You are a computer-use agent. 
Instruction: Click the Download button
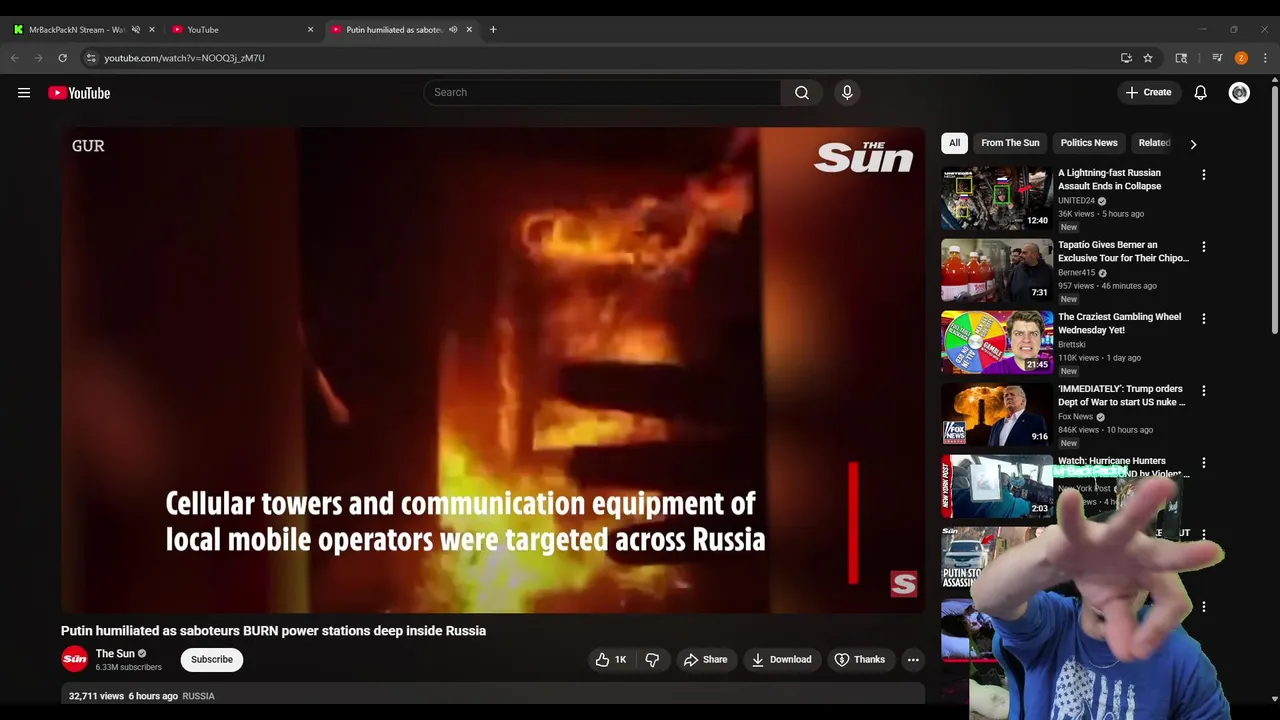click(781, 659)
